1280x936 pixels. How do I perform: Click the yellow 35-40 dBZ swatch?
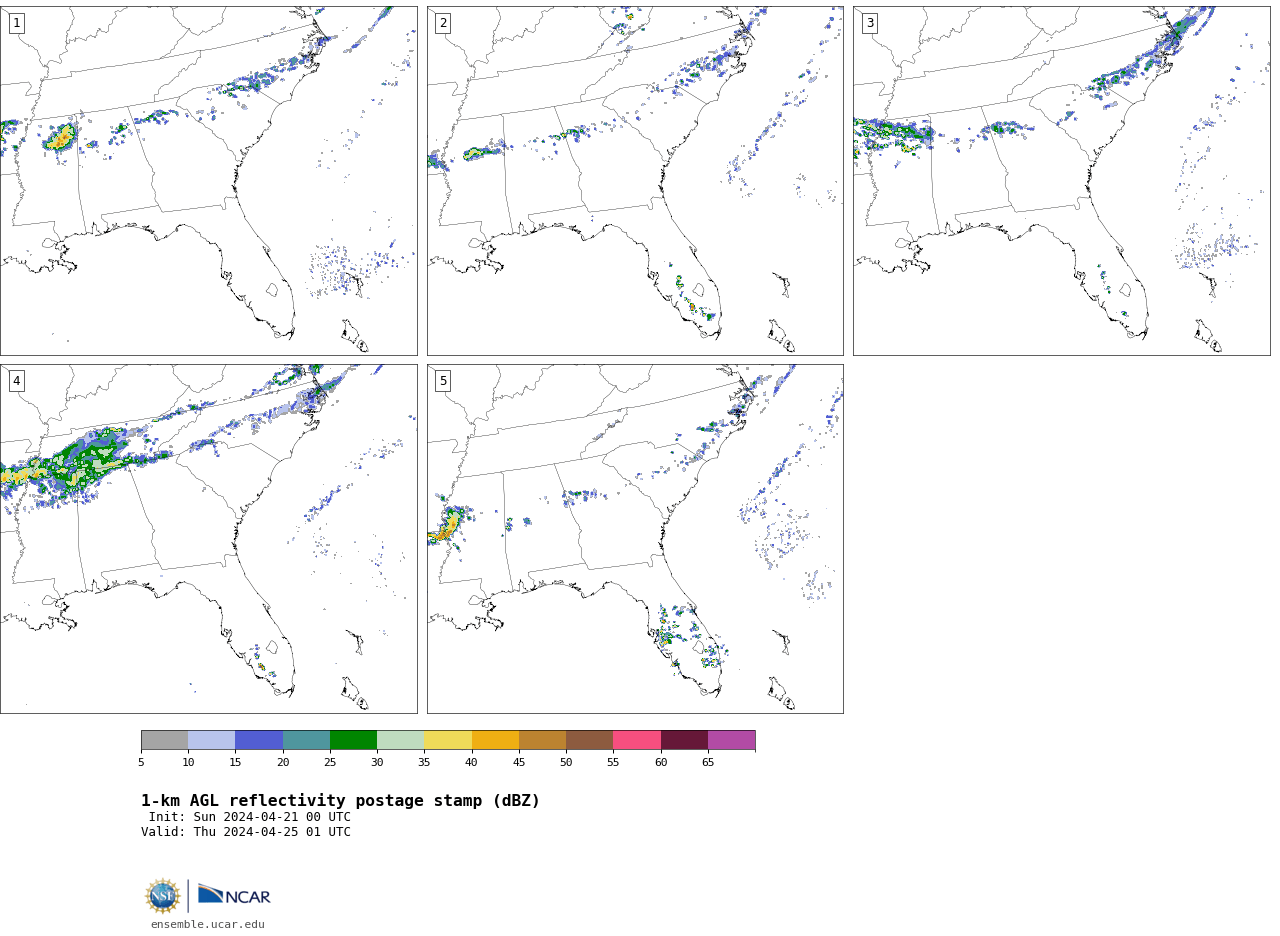[448, 740]
